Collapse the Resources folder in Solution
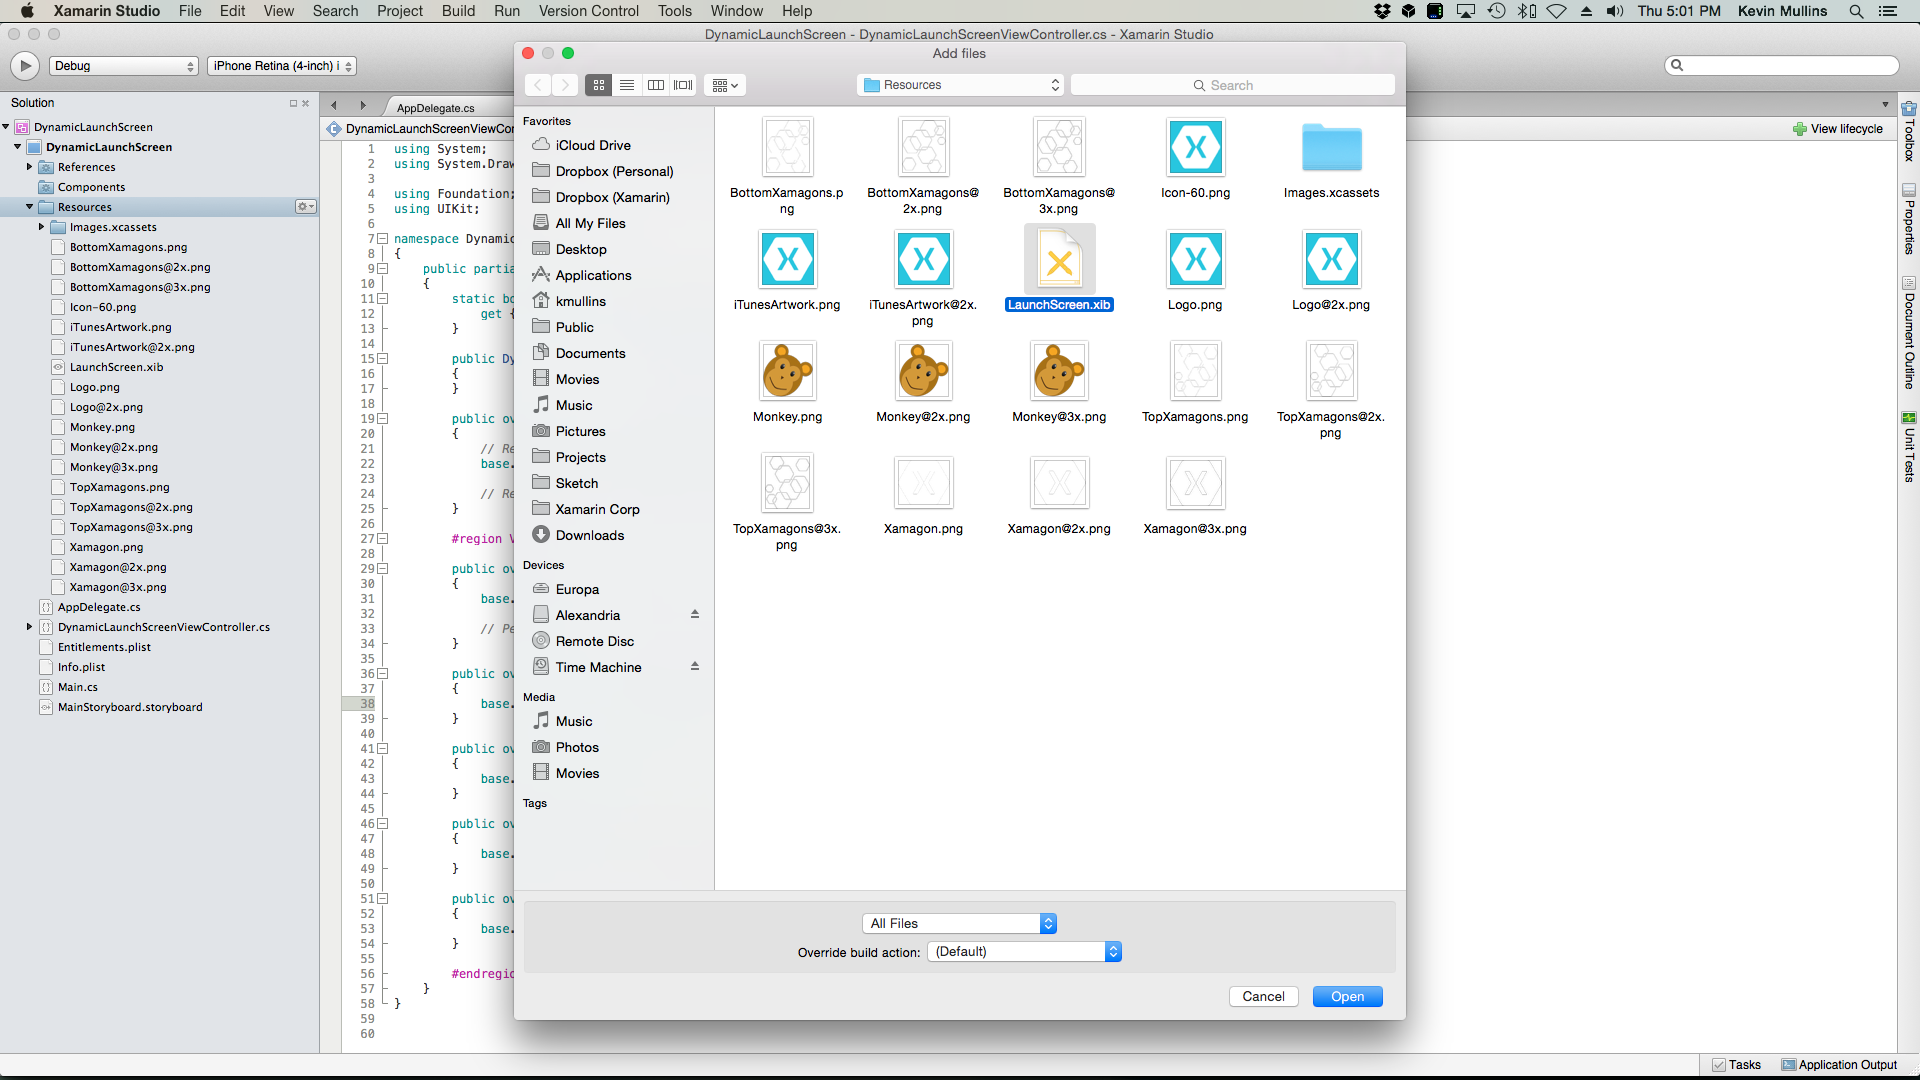This screenshot has width=1920, height=1080. [30, 207]
